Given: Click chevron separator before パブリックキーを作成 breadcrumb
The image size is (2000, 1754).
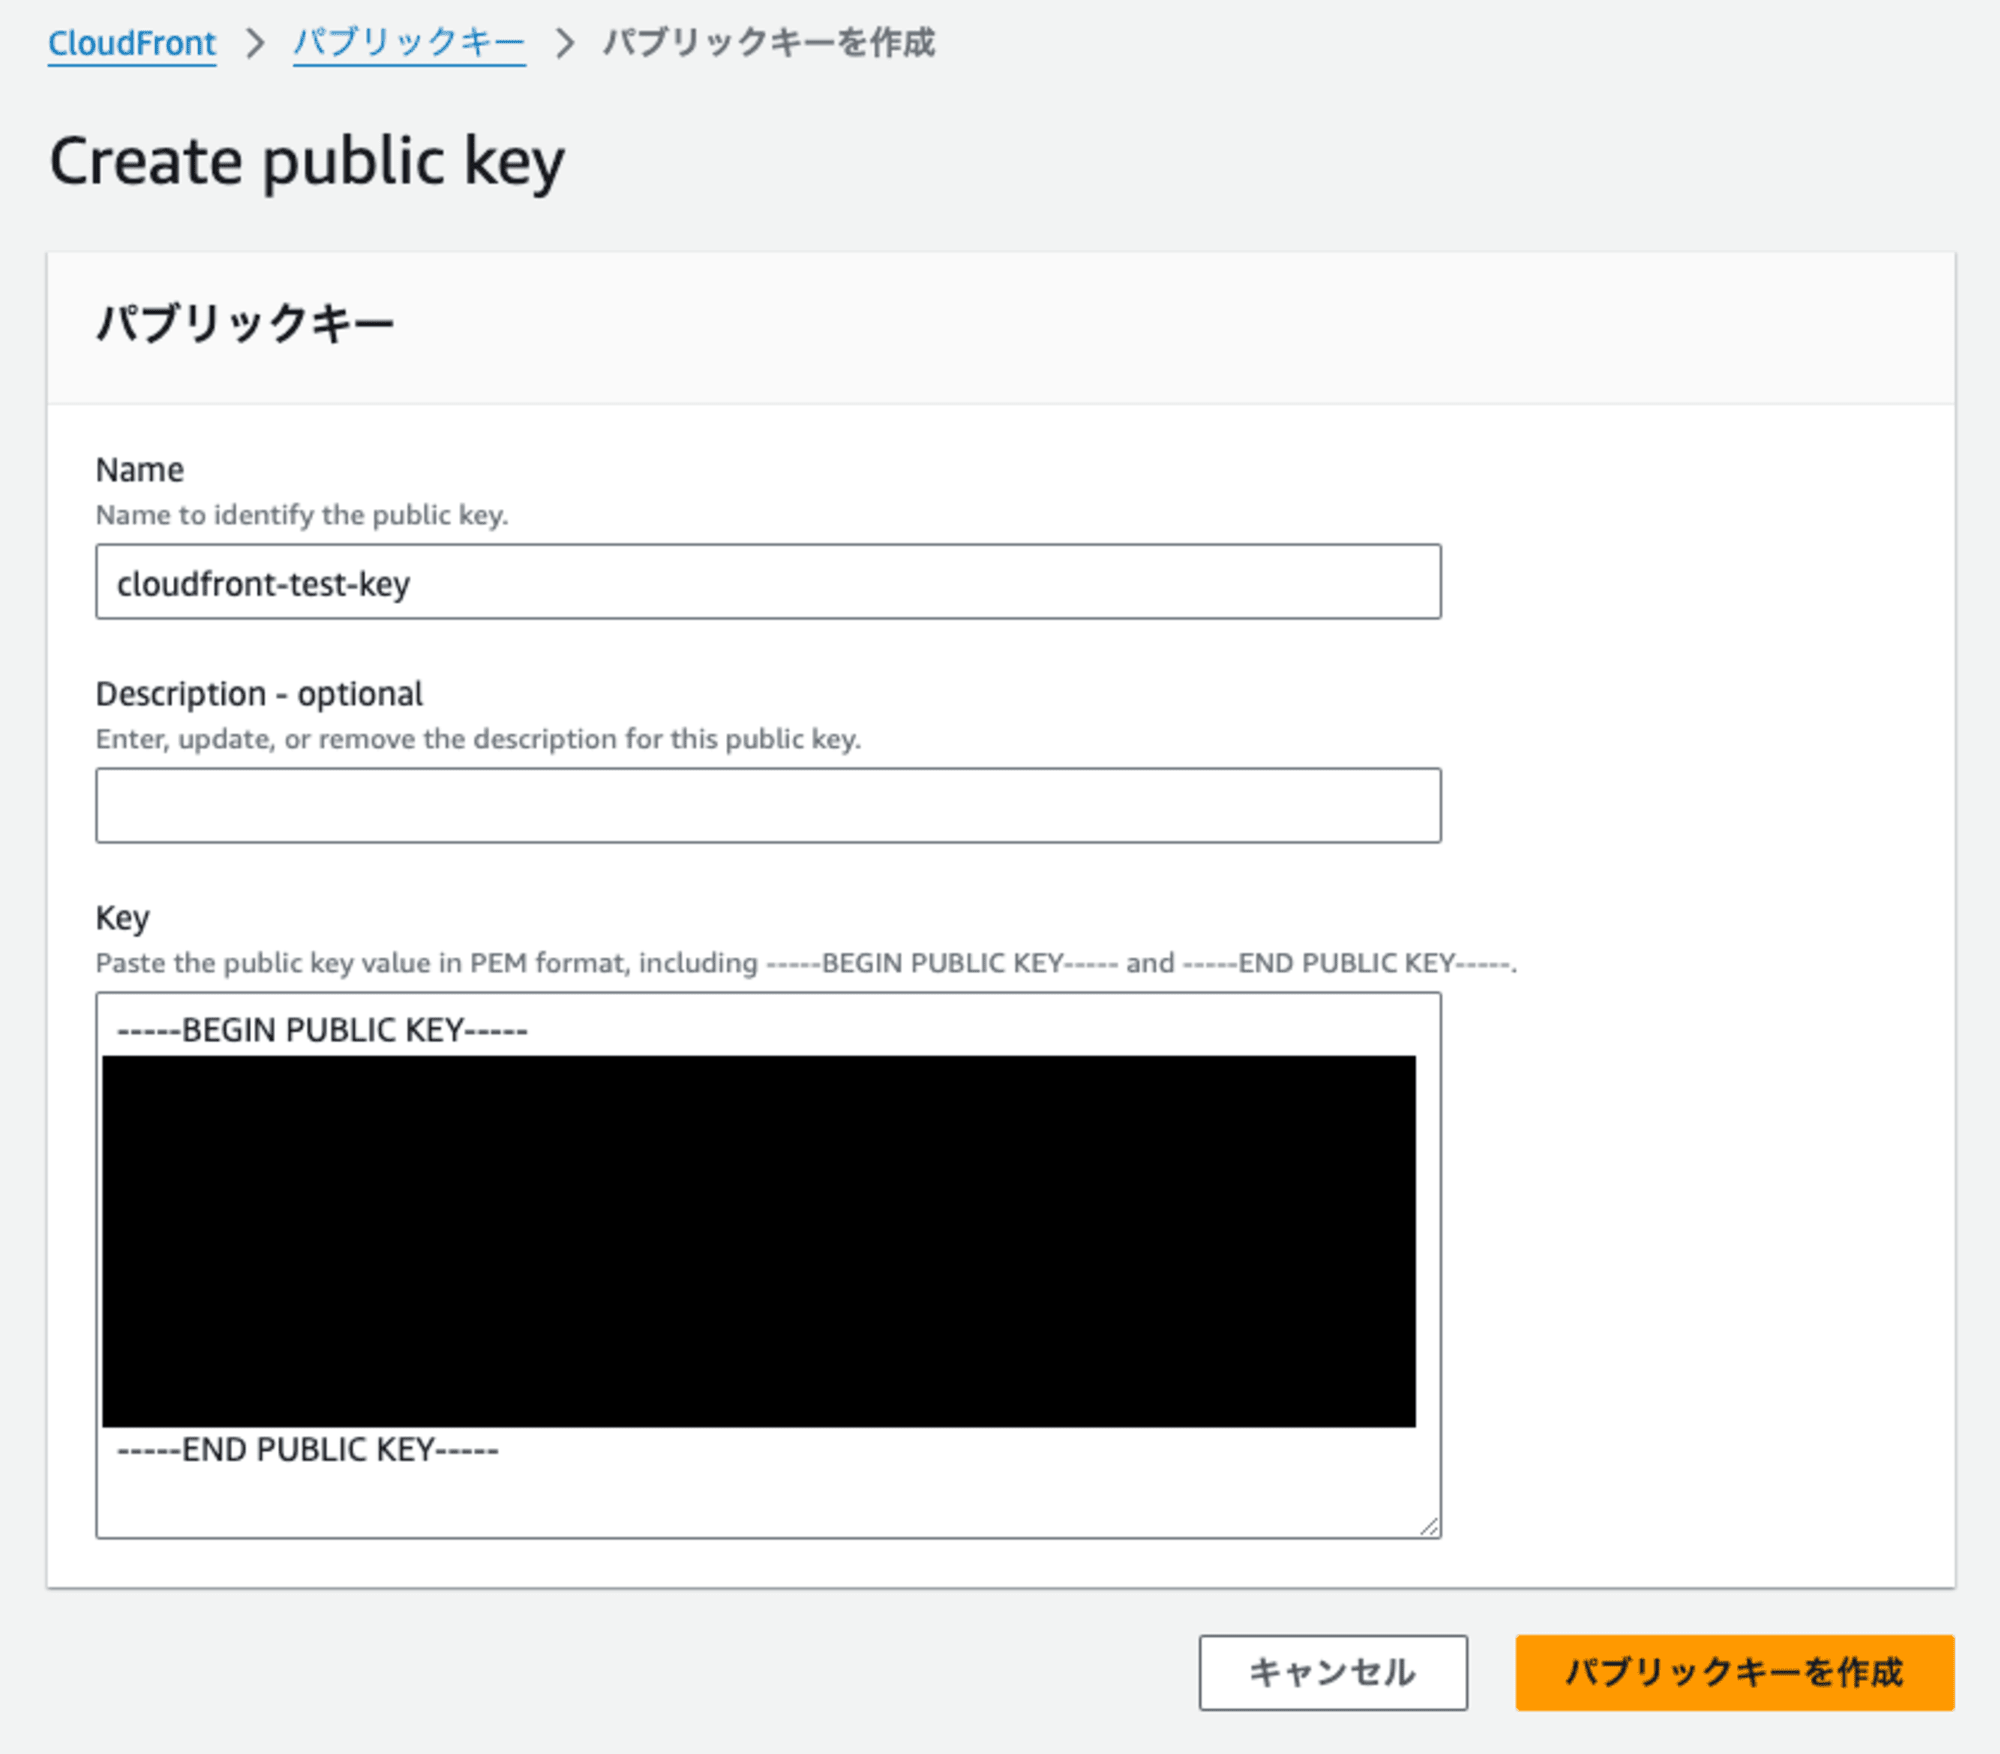Looking at the screenshot, I should click(x=565, y=43).
